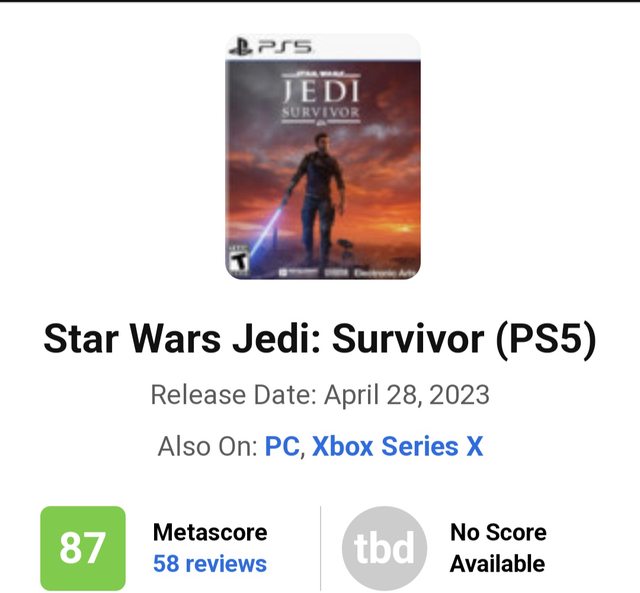Image resolution: width=640 pixels, height=593 pixels.
Task: Open the PC platform version link
Action: coord(282,446)
